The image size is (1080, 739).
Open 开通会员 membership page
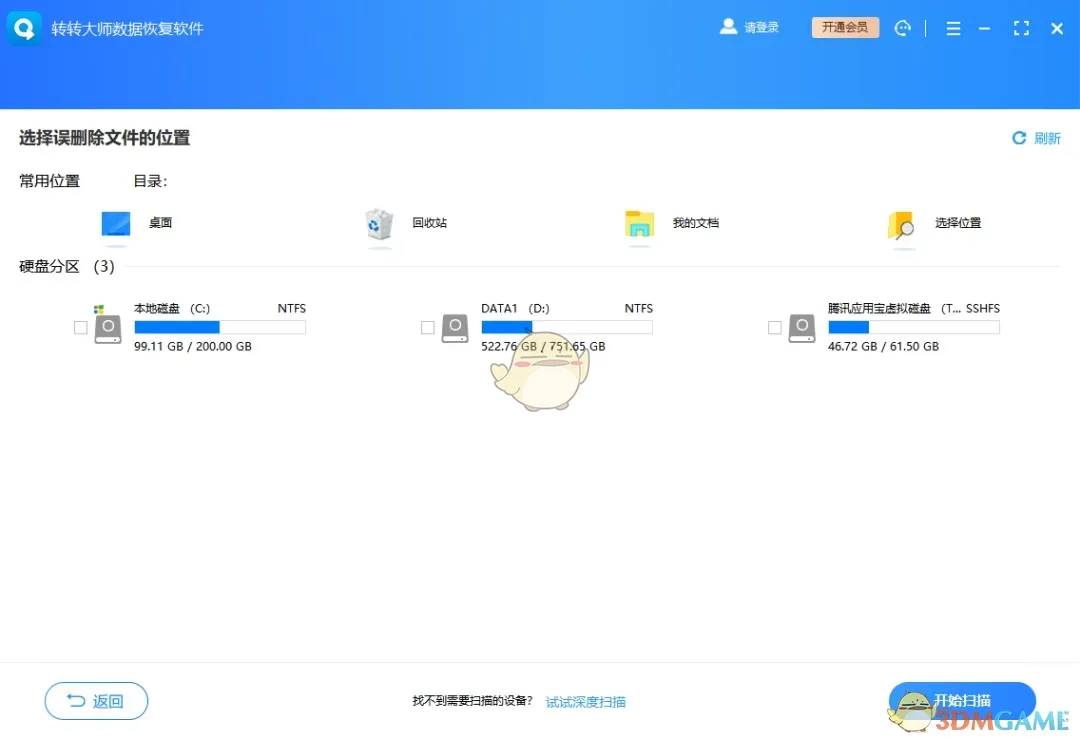[x=845, y=27]
